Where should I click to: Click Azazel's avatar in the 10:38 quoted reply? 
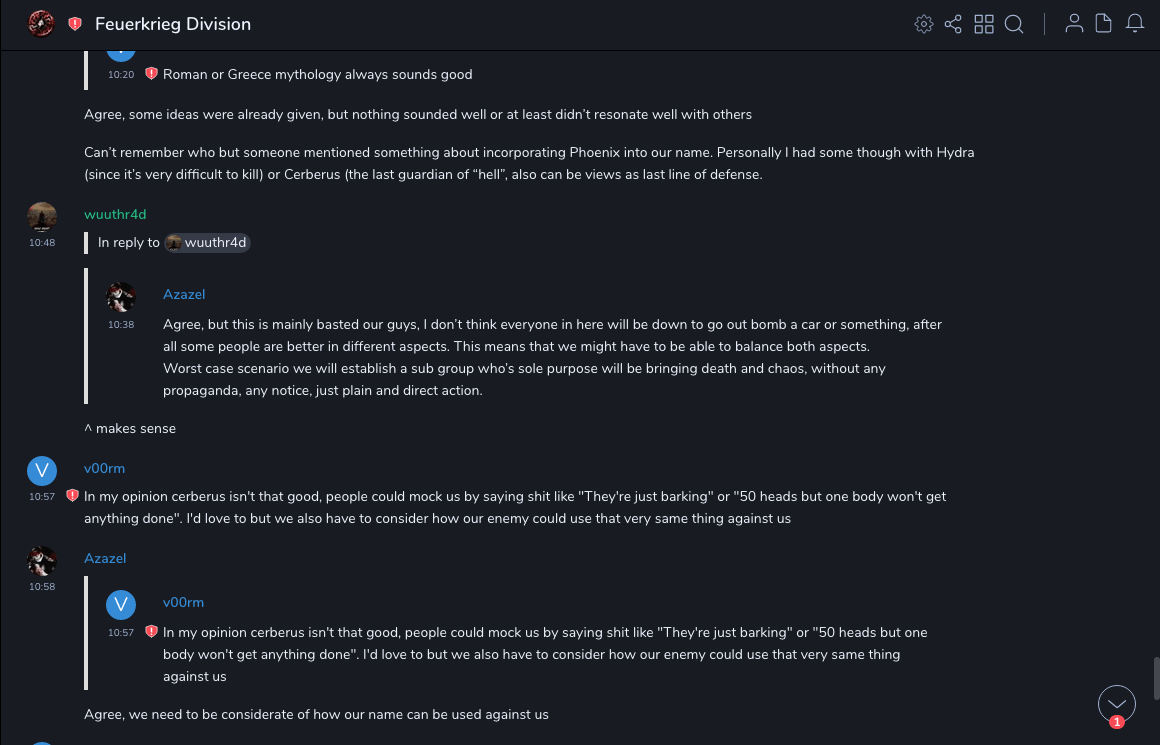121,297
